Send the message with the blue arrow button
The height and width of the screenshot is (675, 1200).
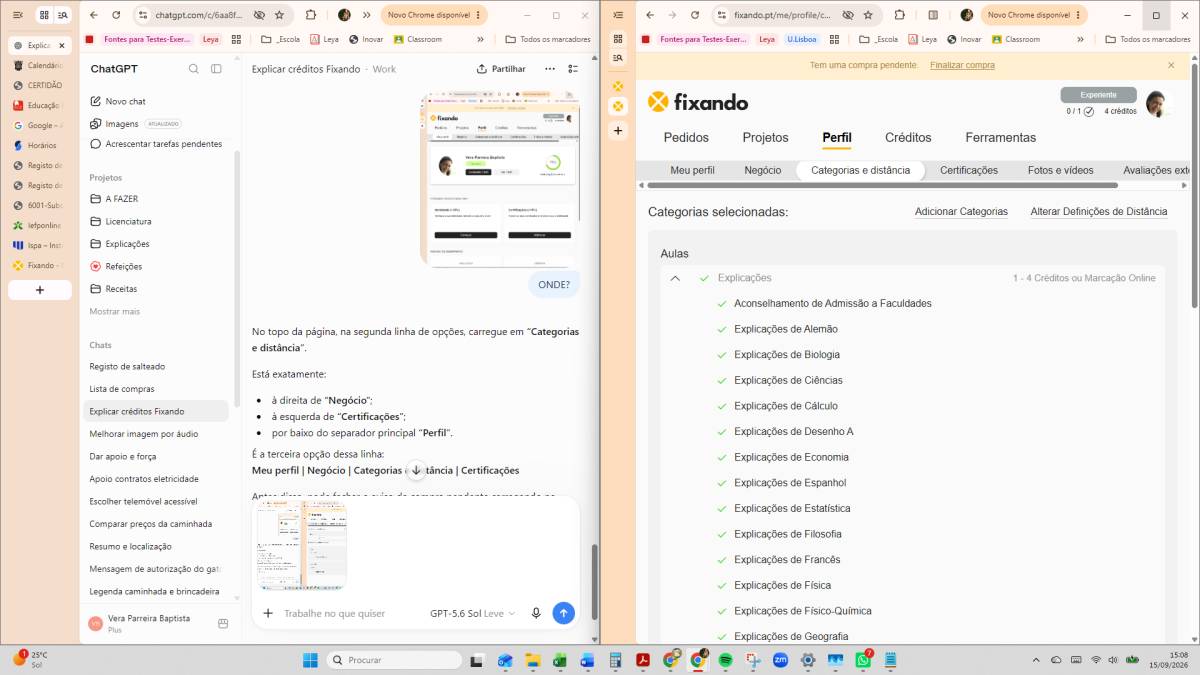pyautogui.click(x=564, y=613)
